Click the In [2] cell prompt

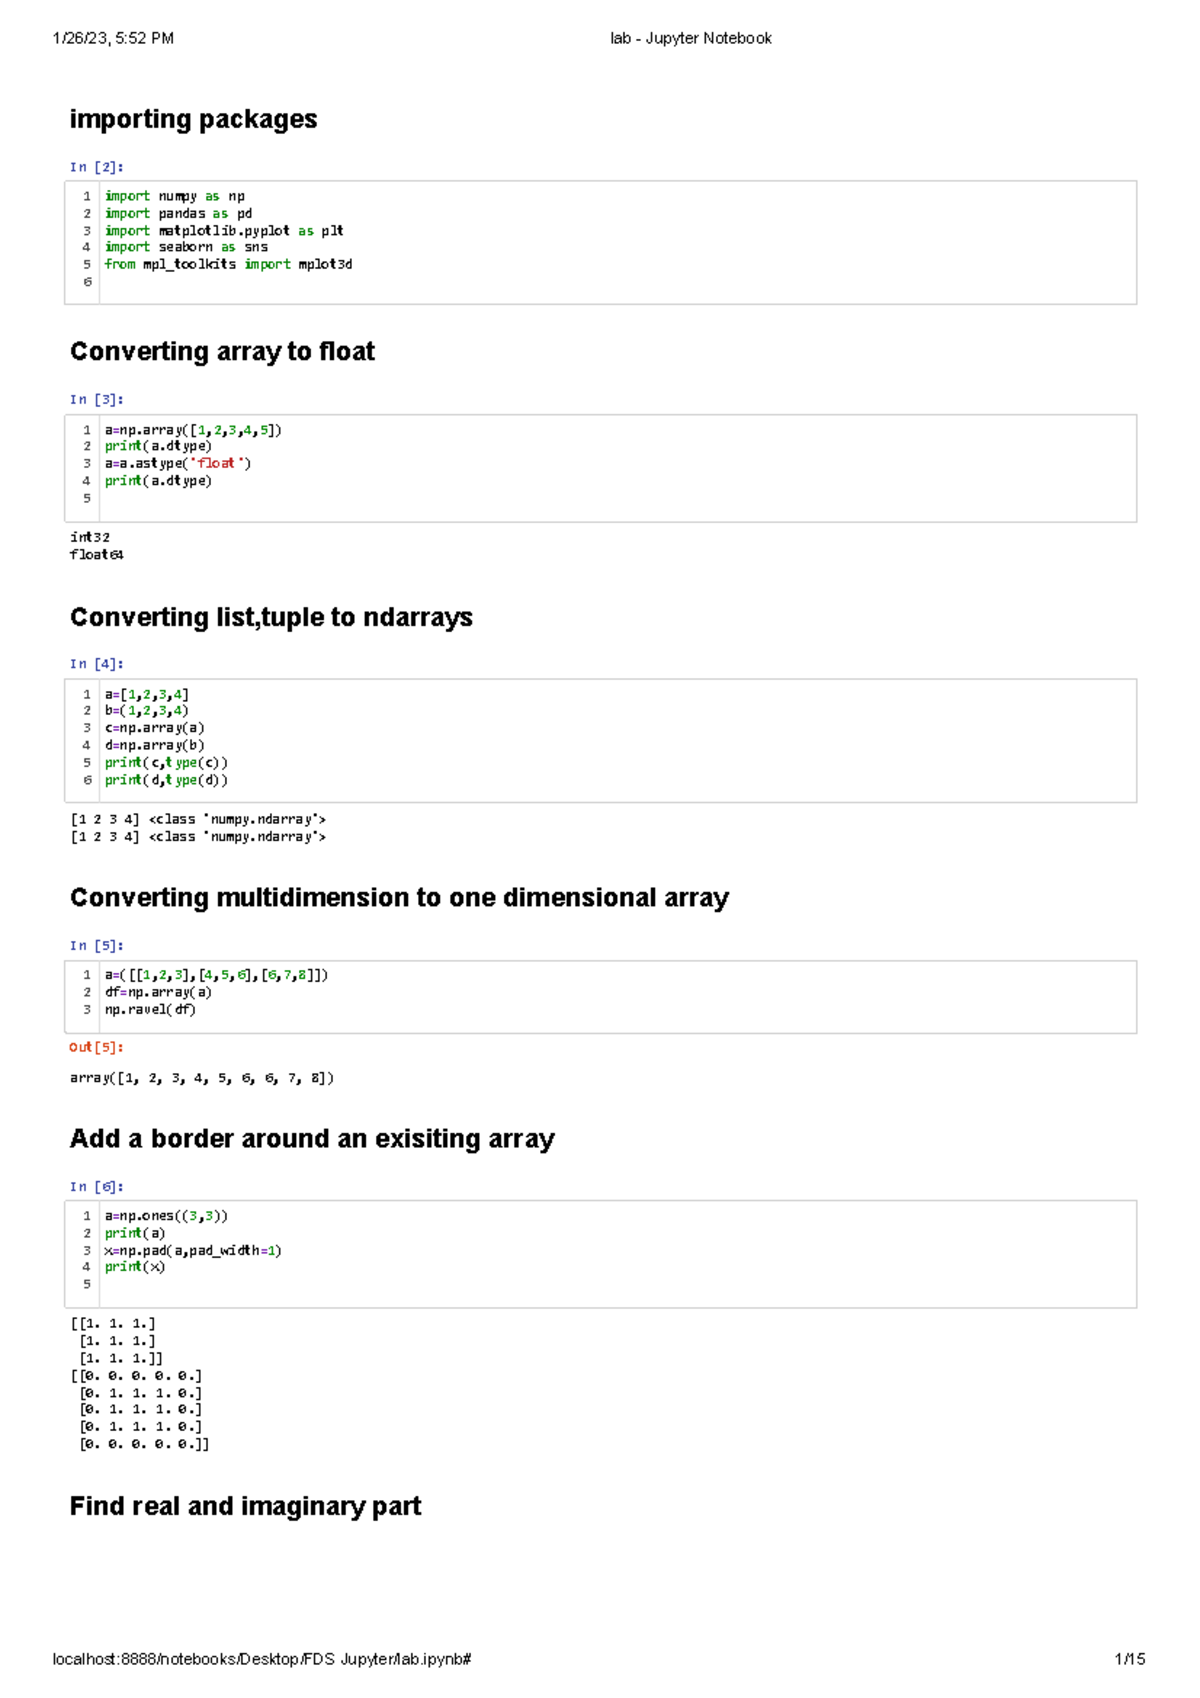tap(96, 167)
